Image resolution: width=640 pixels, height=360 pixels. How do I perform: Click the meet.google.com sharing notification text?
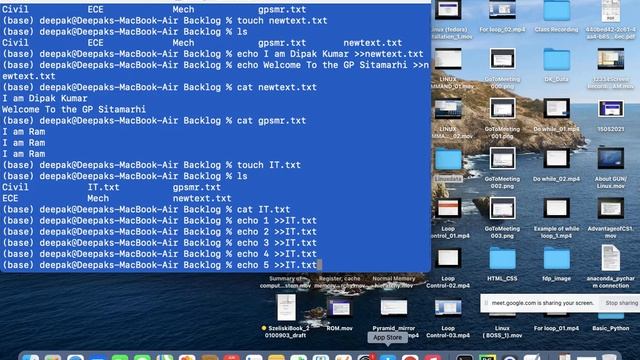coord(542,303)
